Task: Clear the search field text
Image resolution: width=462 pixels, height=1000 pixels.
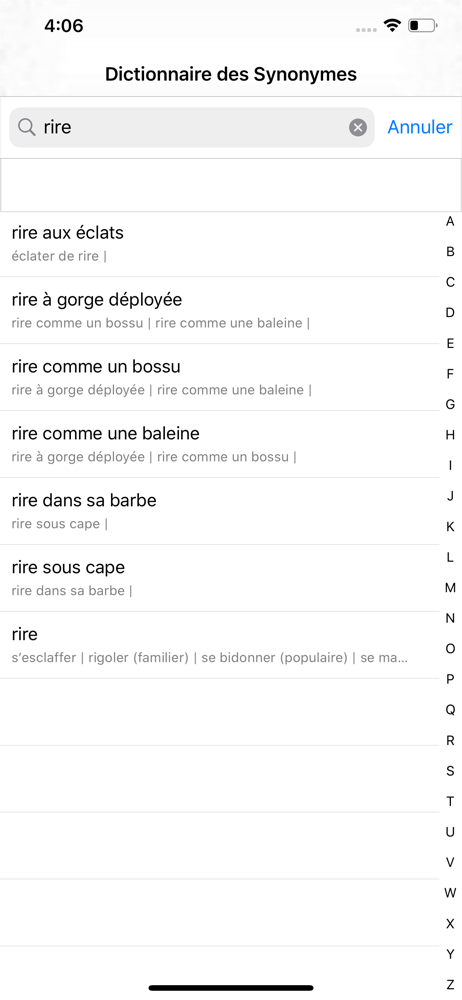Action: (x=358, y=128)
